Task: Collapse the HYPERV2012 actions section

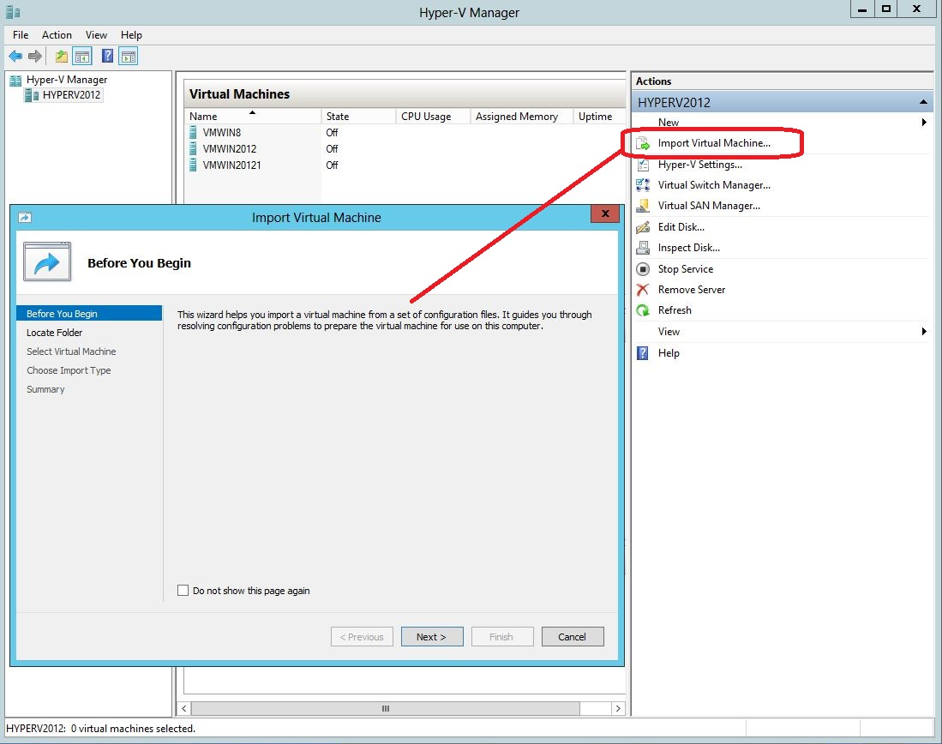Action: 923,102
